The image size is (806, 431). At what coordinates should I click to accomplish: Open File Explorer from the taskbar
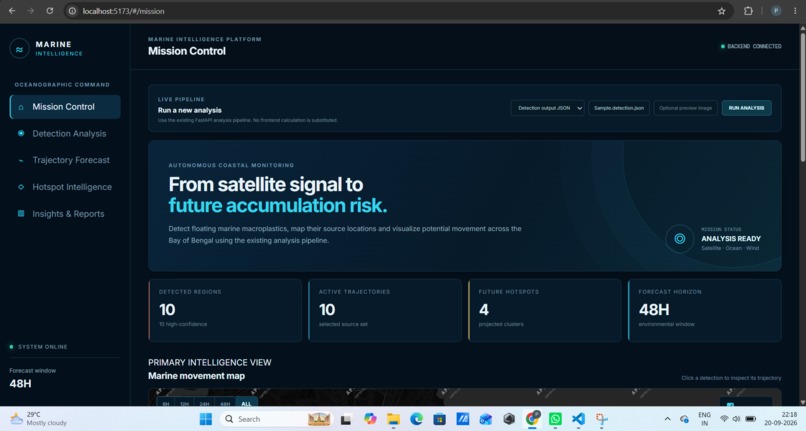point(393,419)
